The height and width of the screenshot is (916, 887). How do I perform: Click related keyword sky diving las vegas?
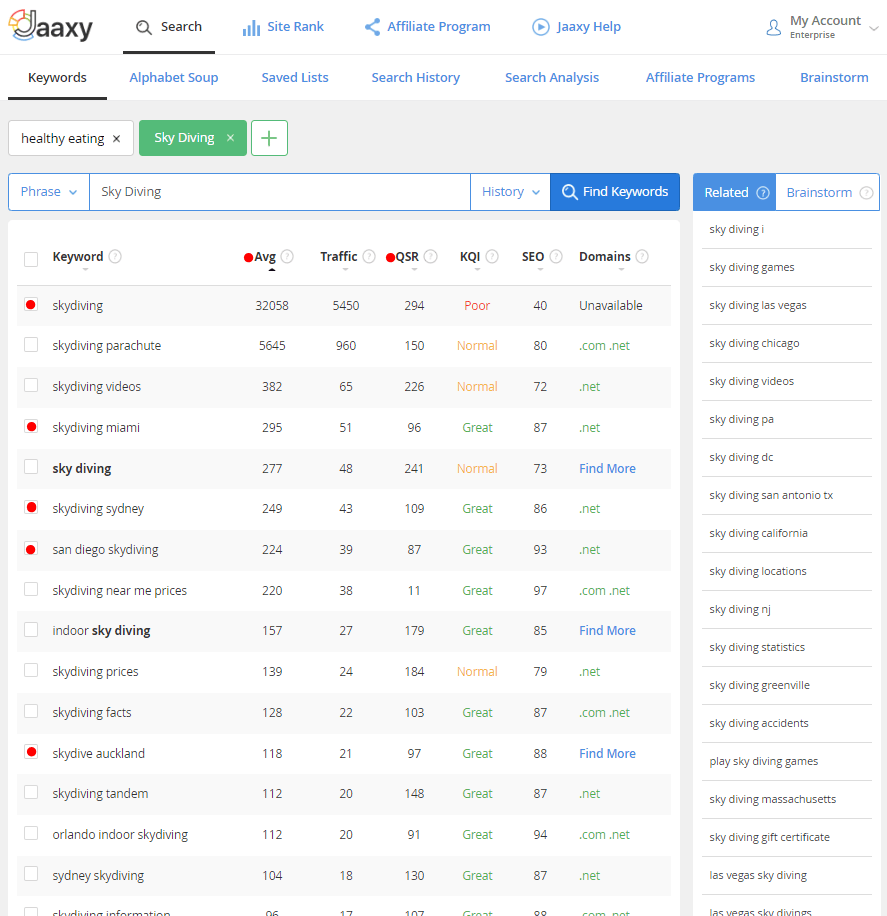click(x=758, y=306)
